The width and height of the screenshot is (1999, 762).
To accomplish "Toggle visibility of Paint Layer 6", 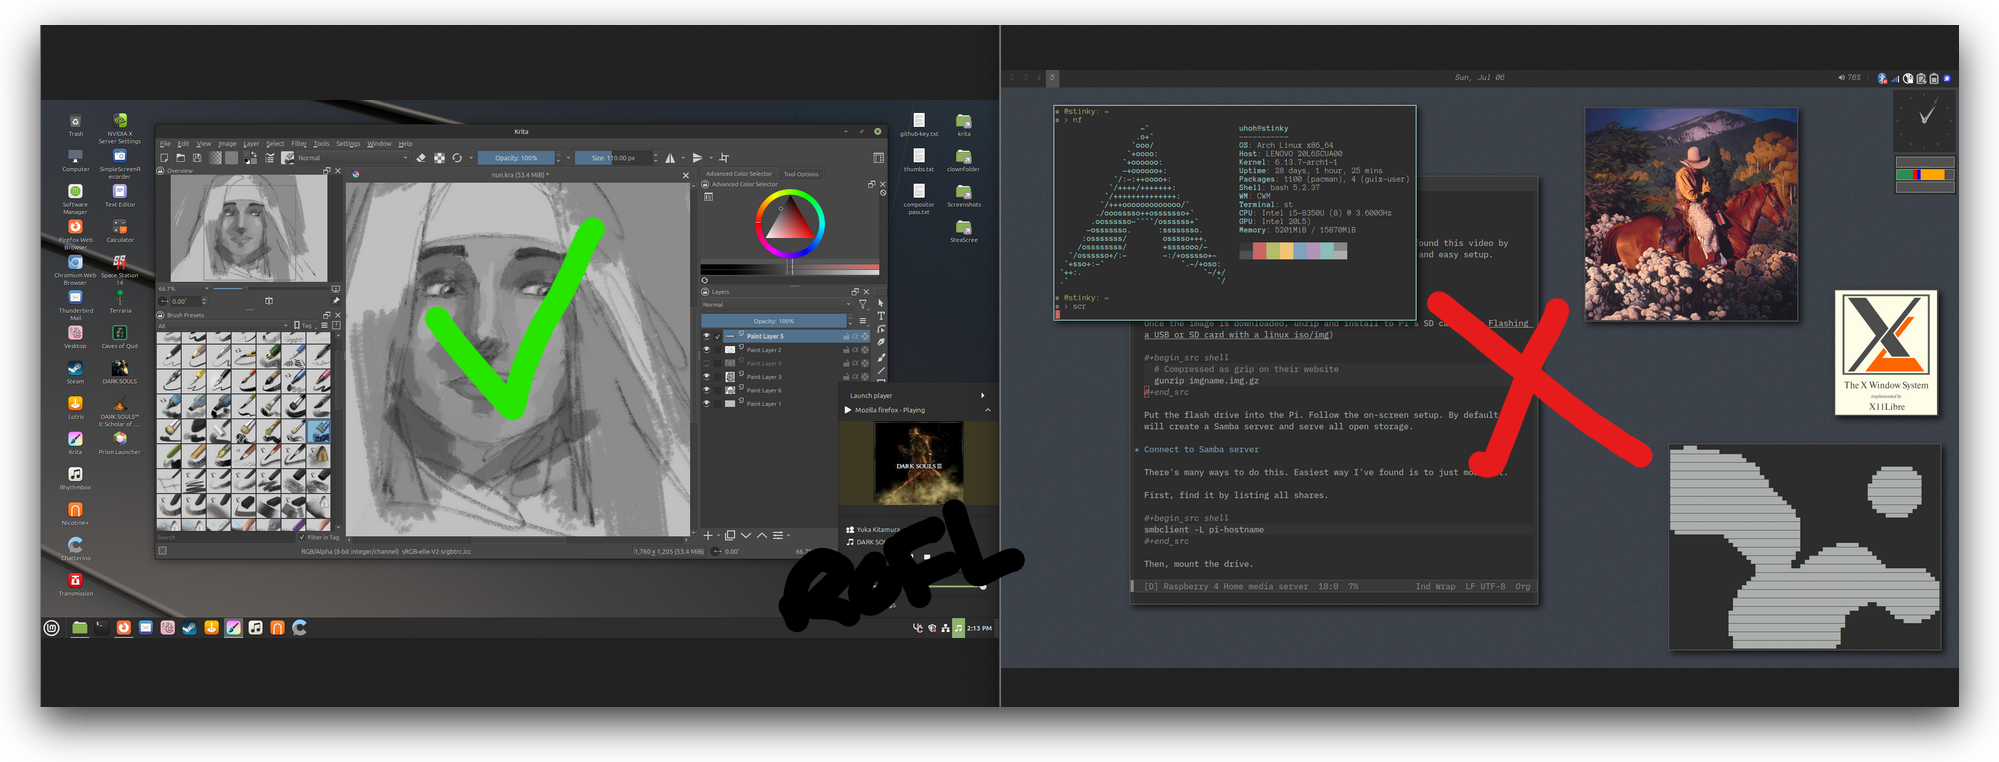I will point(706,390).
